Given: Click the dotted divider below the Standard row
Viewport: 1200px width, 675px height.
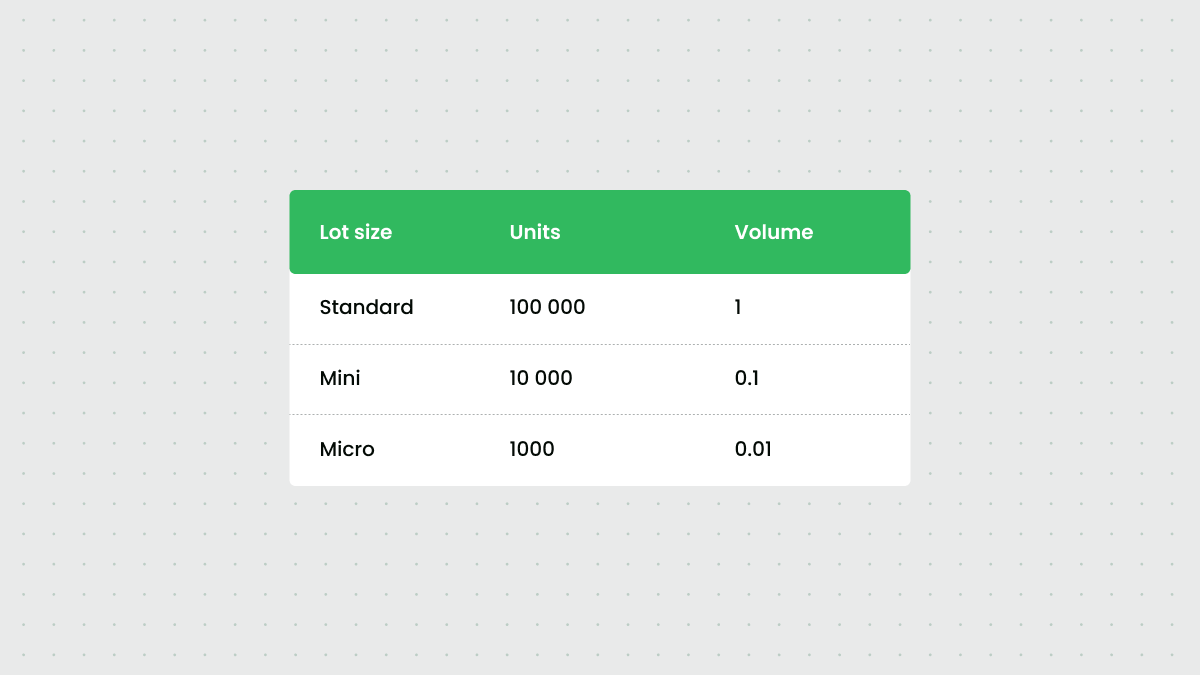Looking at the screenshot, I should 600,344.
